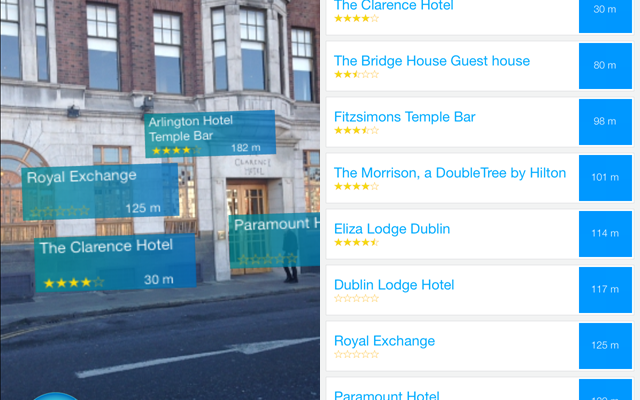Tap the Royal Exchange AR overlay label

point(100,191)
